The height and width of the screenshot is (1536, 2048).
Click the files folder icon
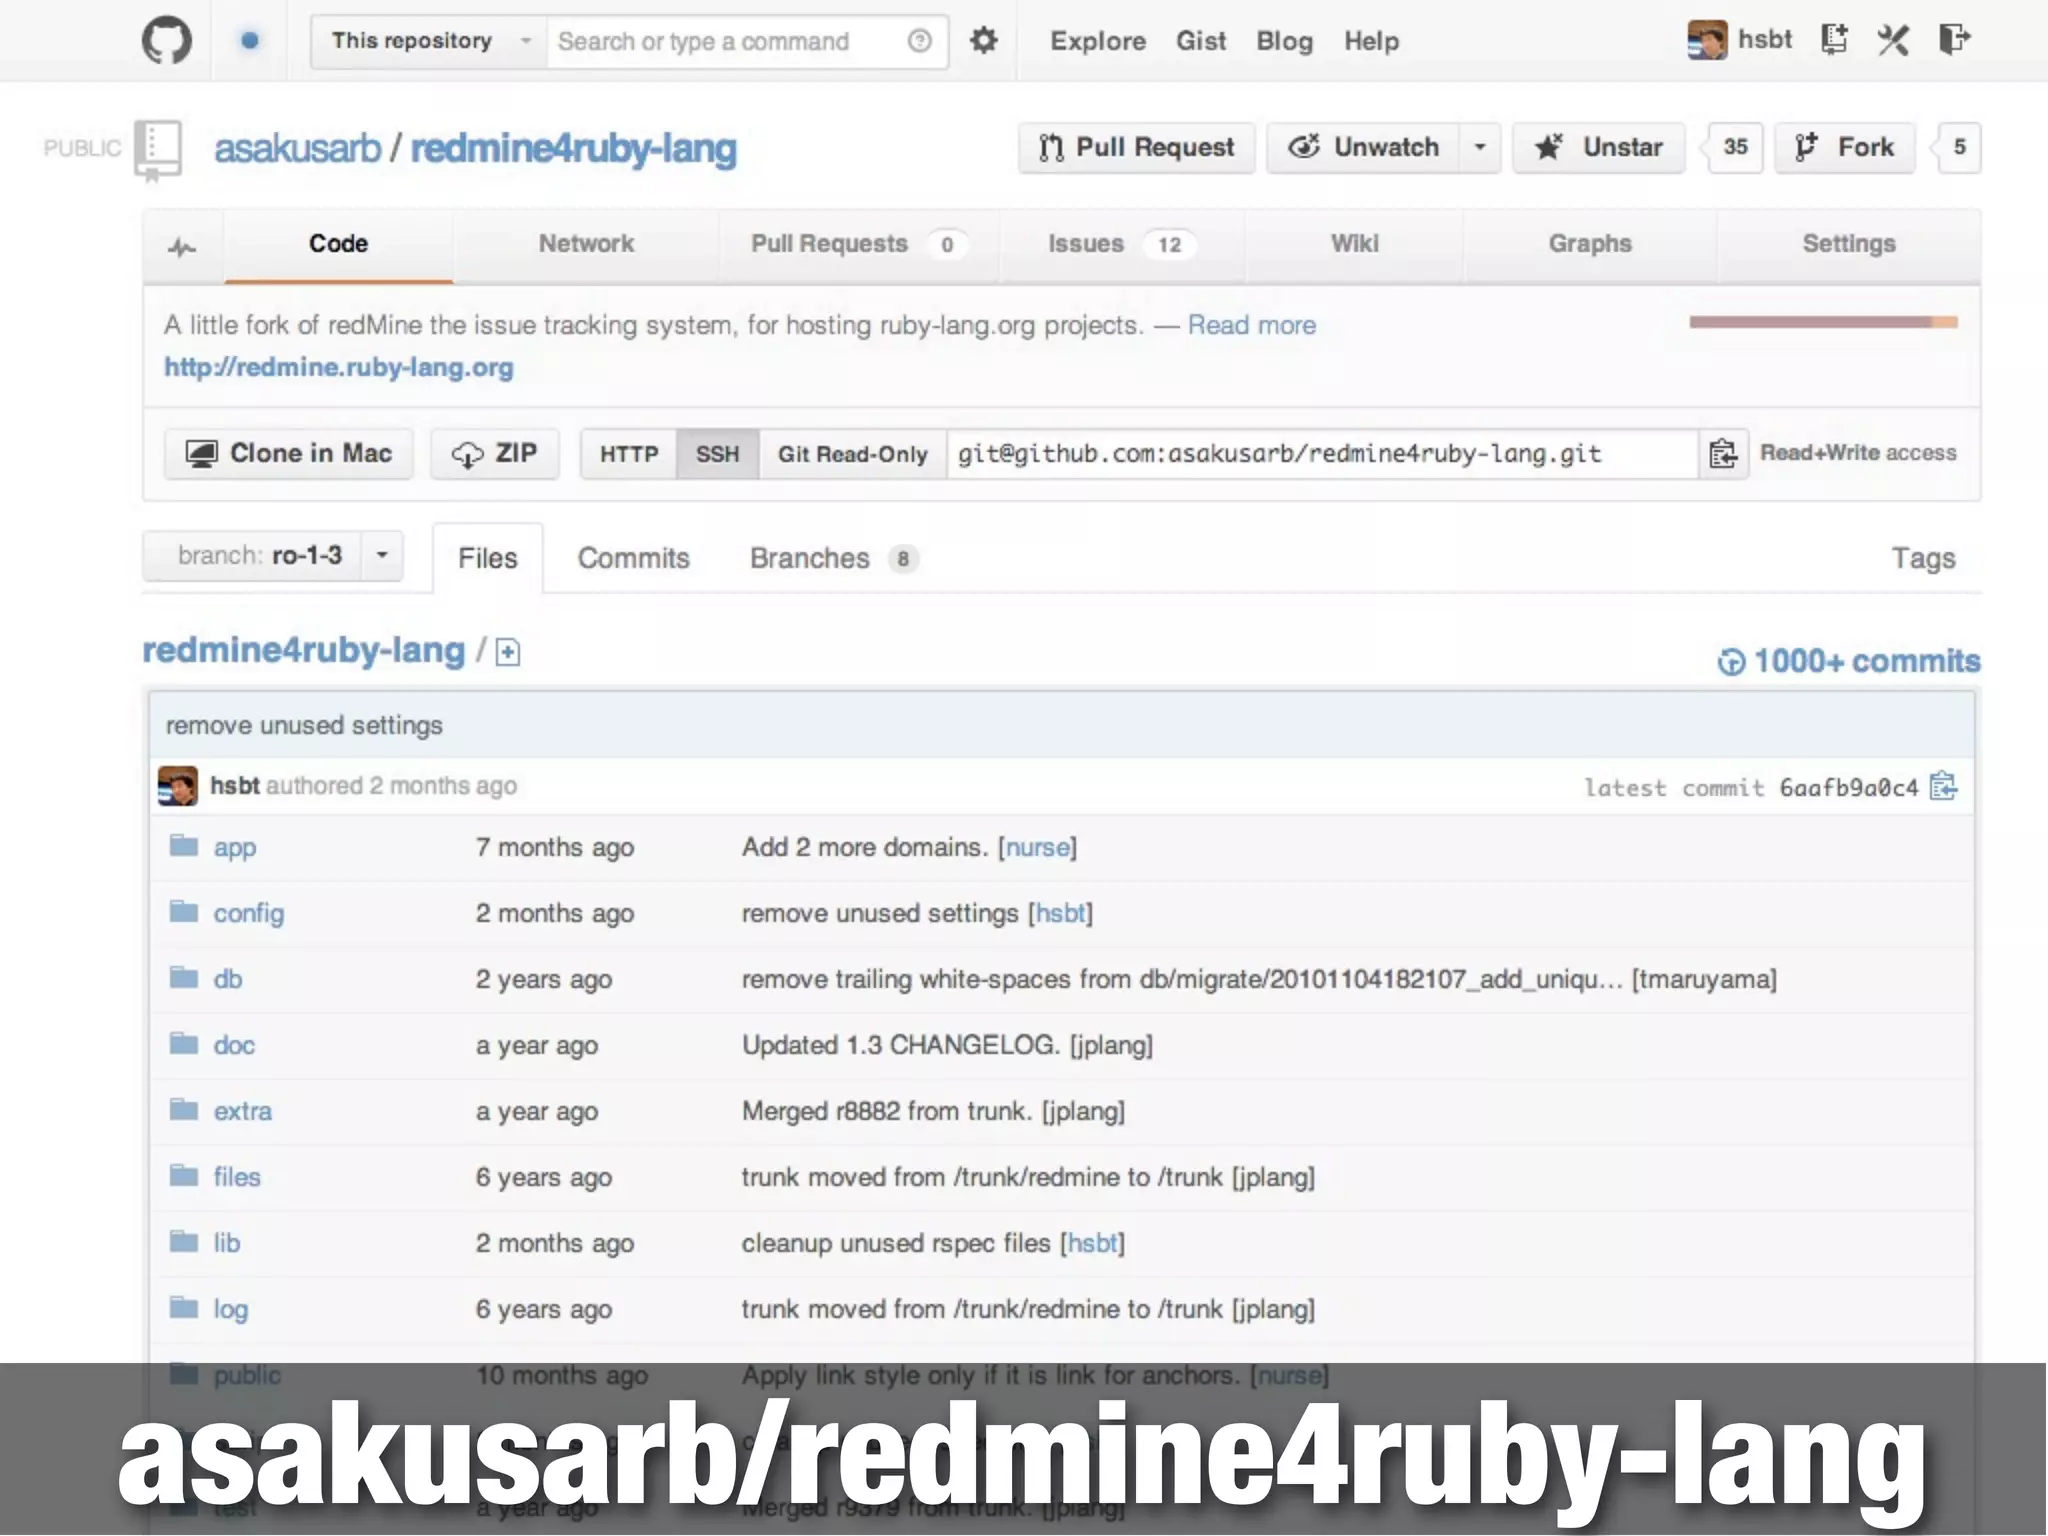[x=184, y=1176]
